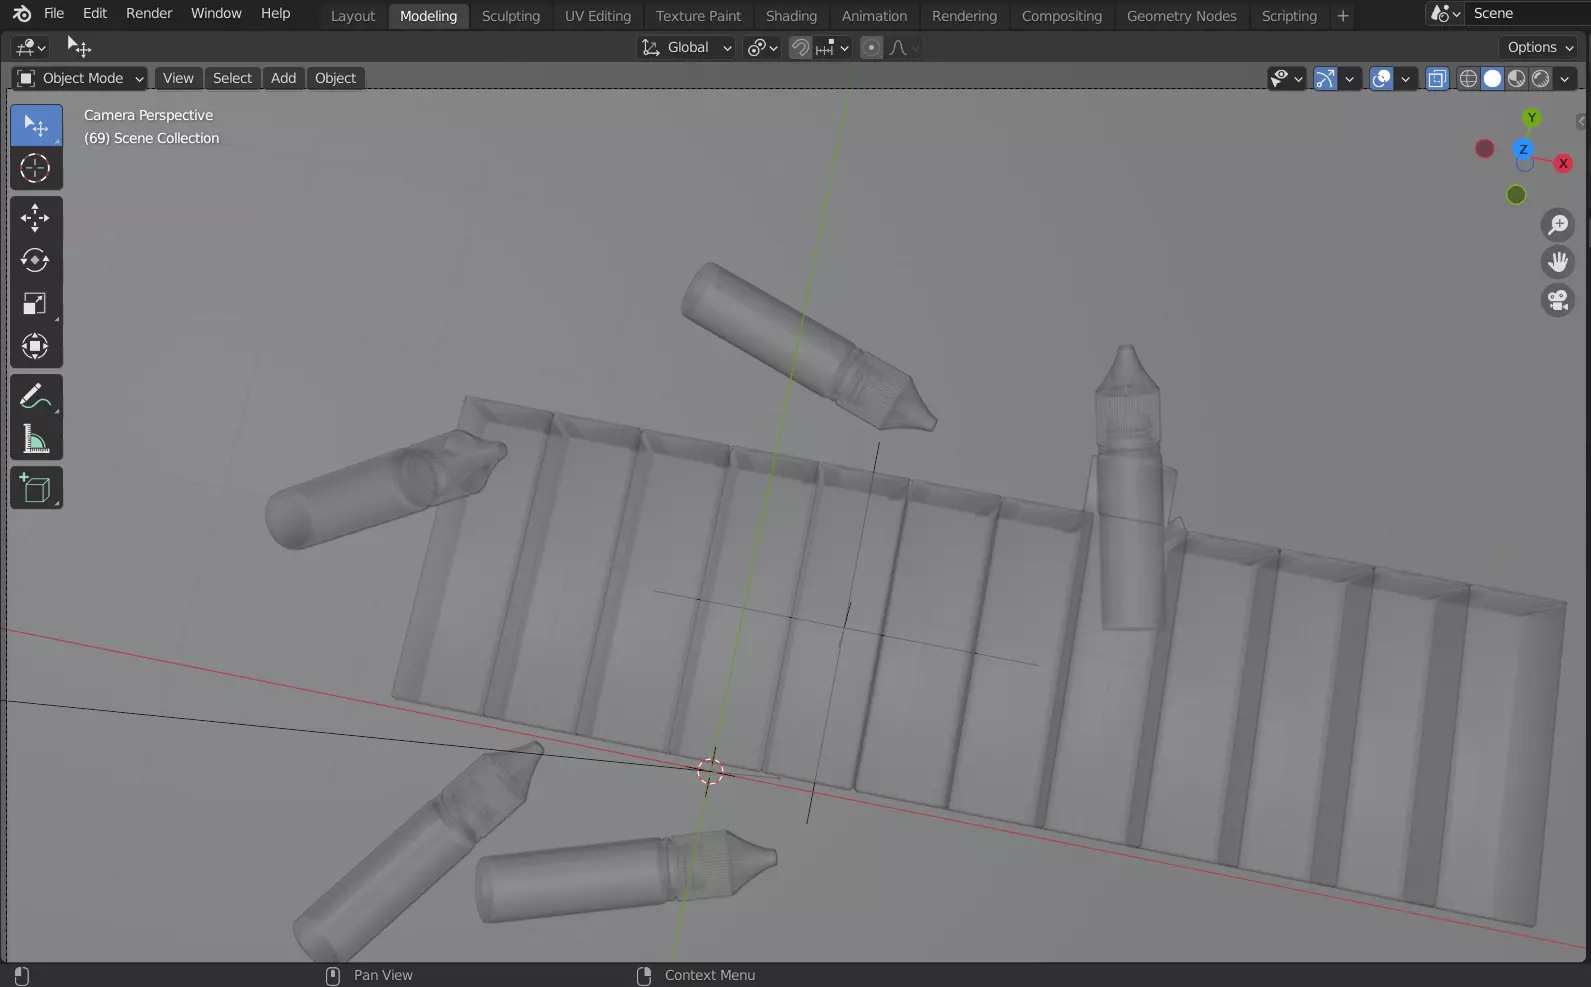
Task: Pick the Measure tool
Action: 35,440
